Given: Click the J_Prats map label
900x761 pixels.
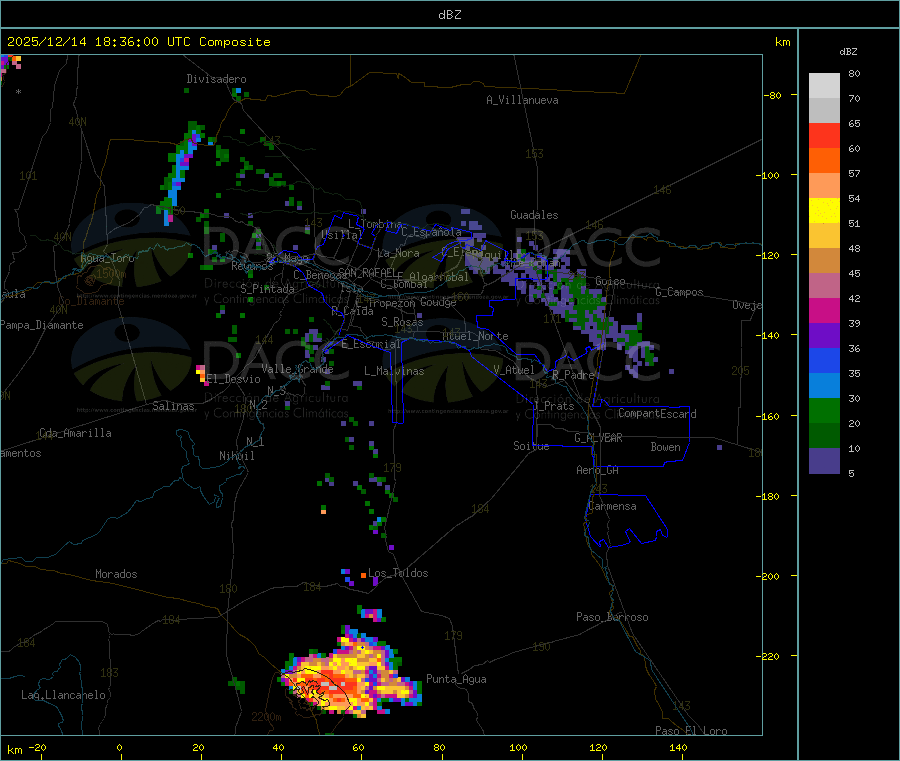Looking at the screenshot, I should (554, 406).
